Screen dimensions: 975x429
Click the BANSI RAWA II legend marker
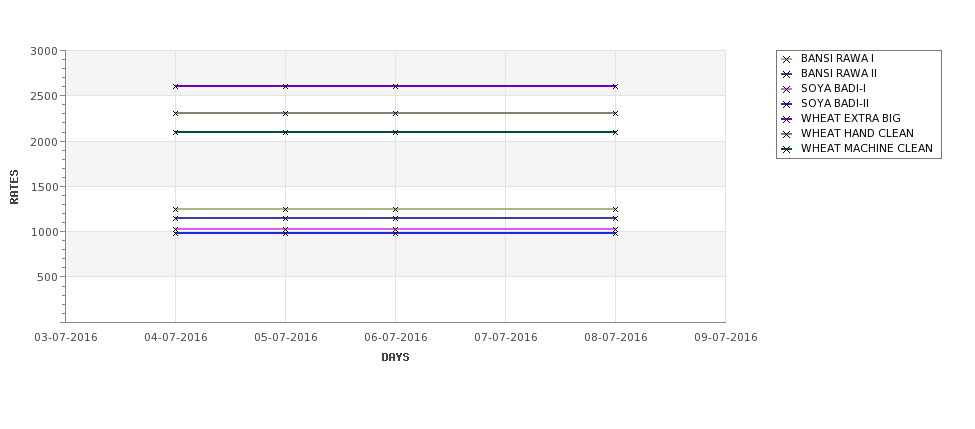click(x=786, y=74)
